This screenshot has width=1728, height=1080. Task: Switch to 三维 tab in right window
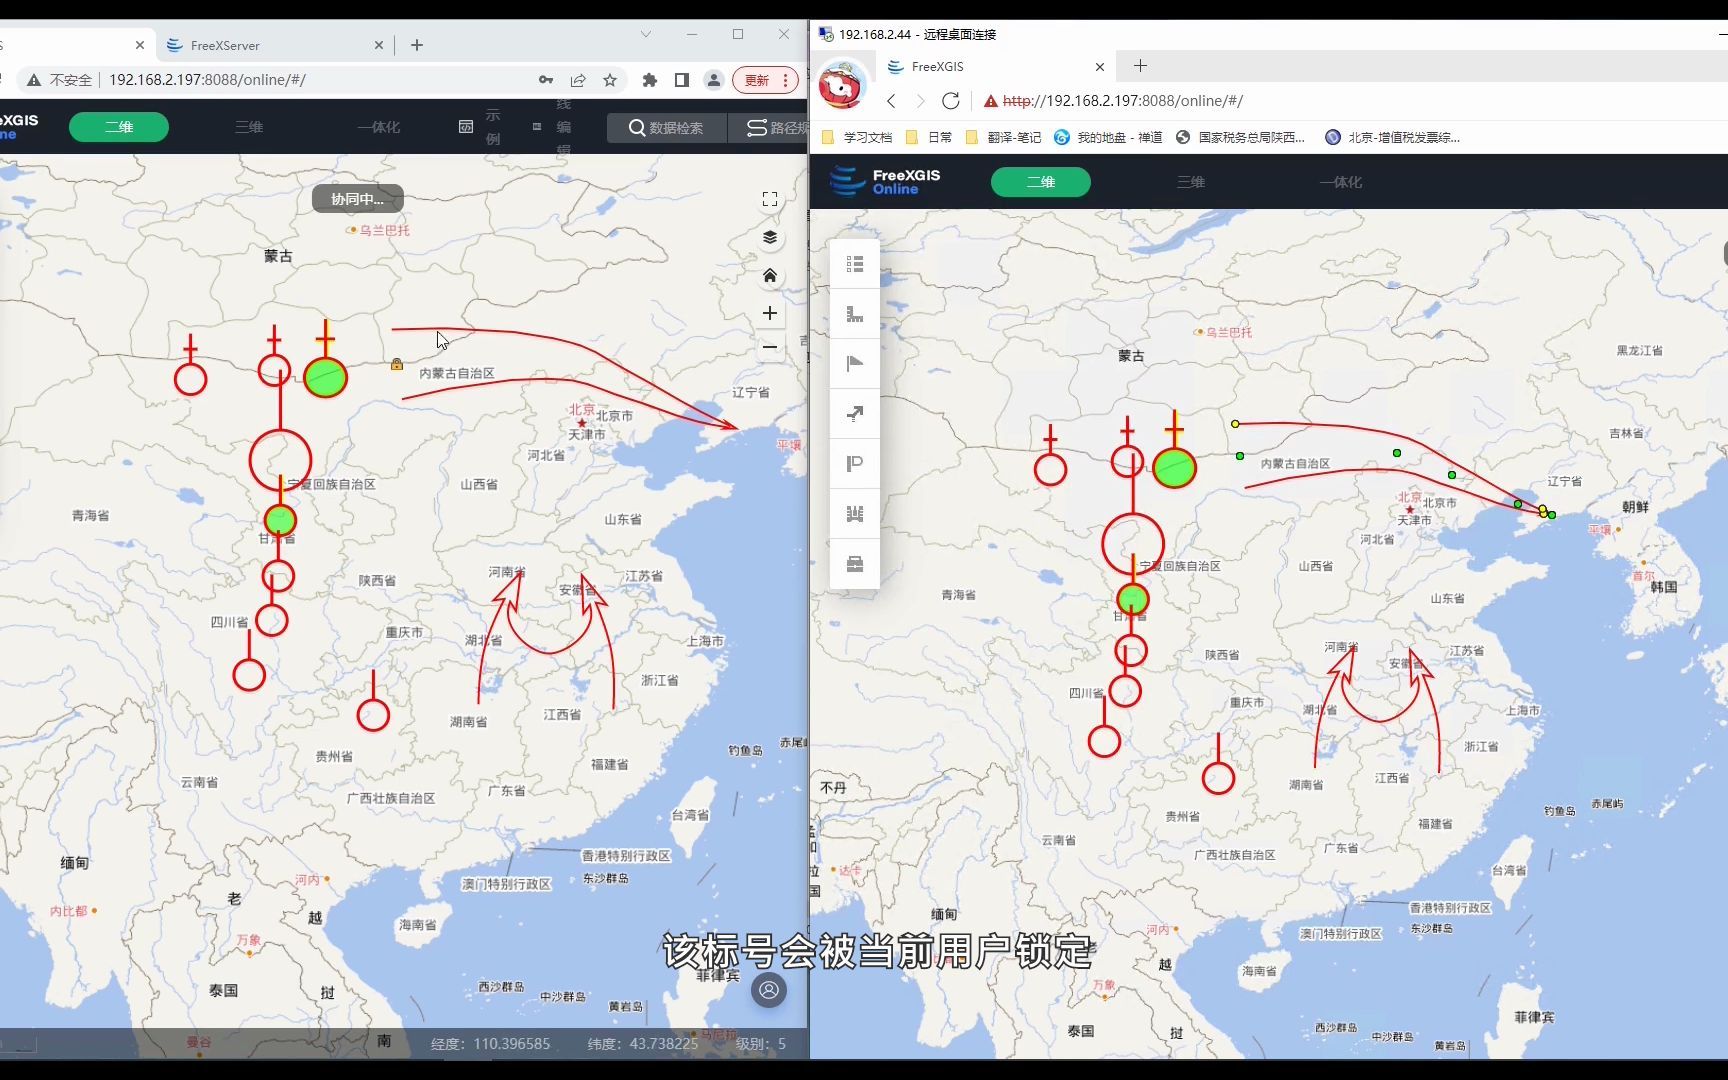(x=1191, y=182)
